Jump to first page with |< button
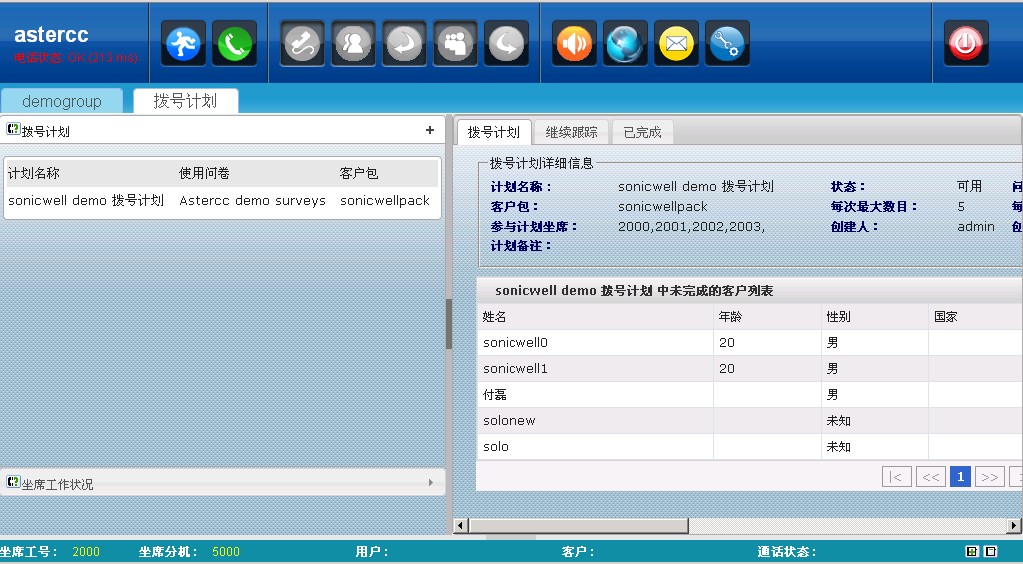Screen dimensions: 1023x564 pyautogui.click(x=896, y=477)
